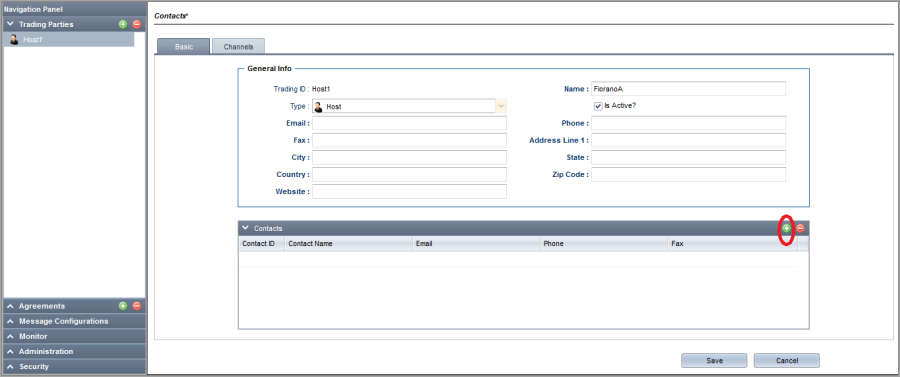The width and height of the screenshot is (900, 377).
Task: Expand the Message Configurations section
Action: (x=10, y=321)
